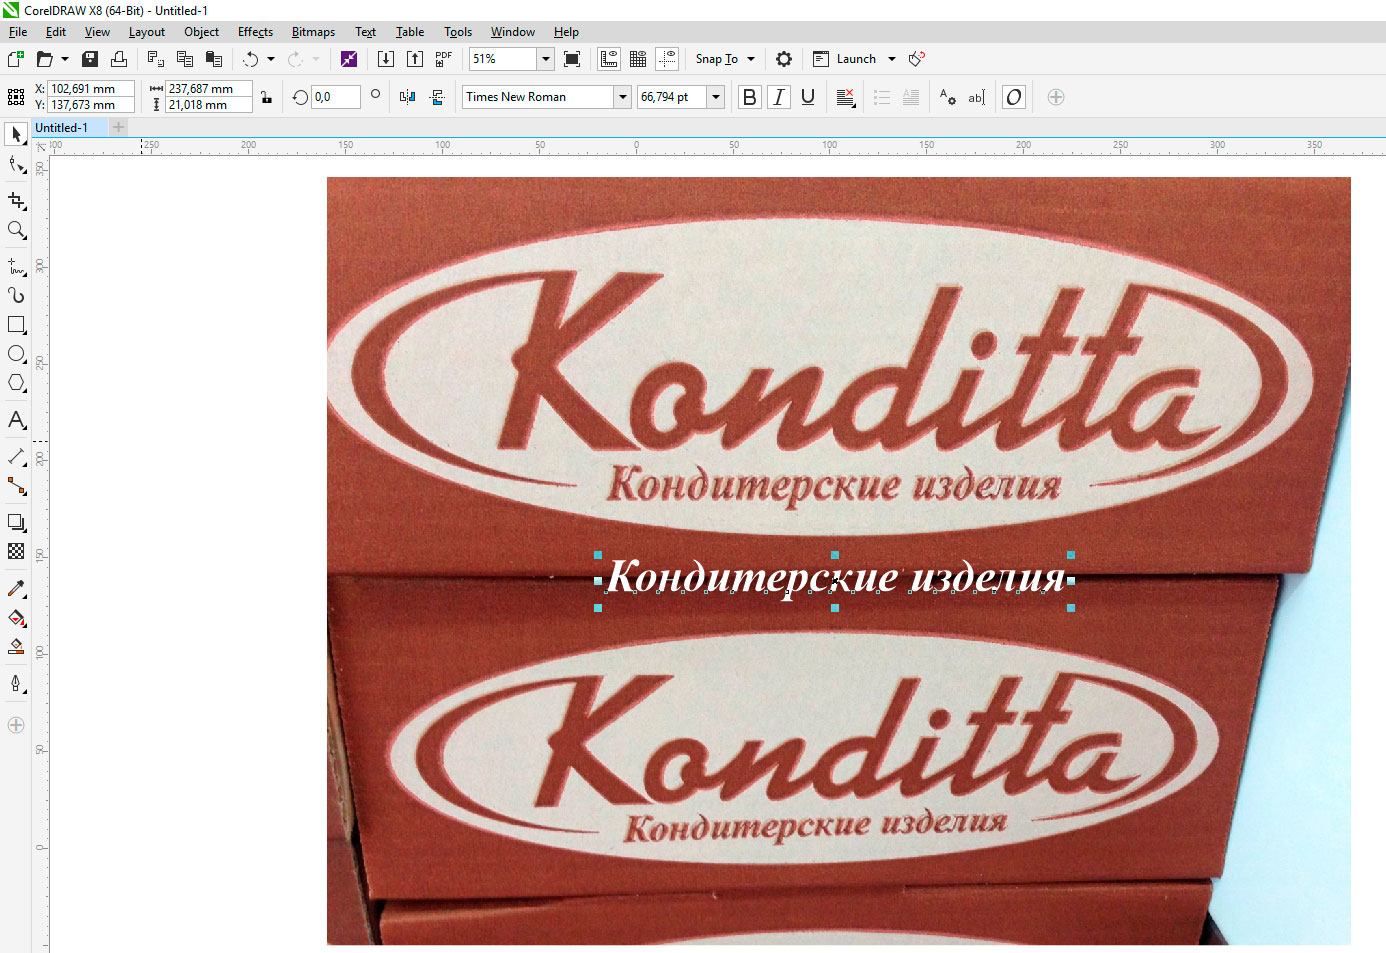Click the Mirror vertically icon

(x=437, y=97)
